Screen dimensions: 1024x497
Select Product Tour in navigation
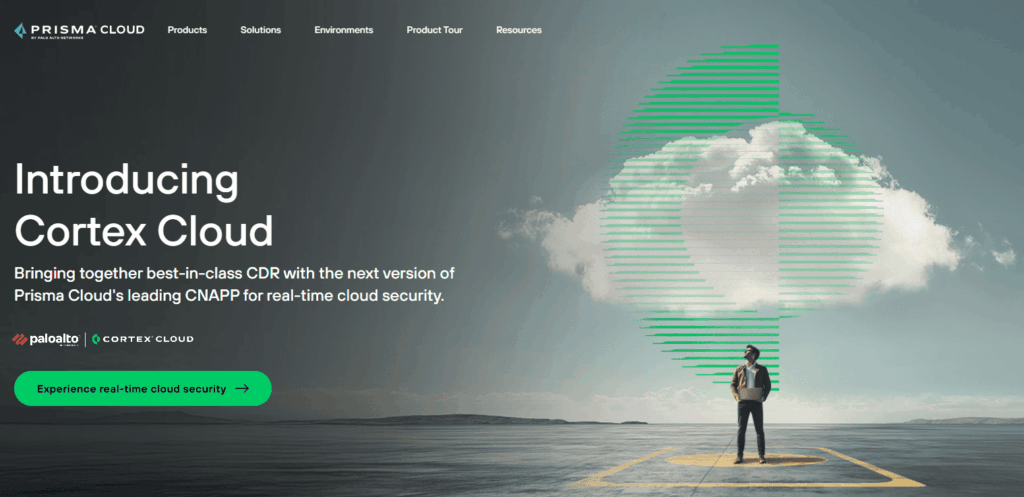[434, 30]
